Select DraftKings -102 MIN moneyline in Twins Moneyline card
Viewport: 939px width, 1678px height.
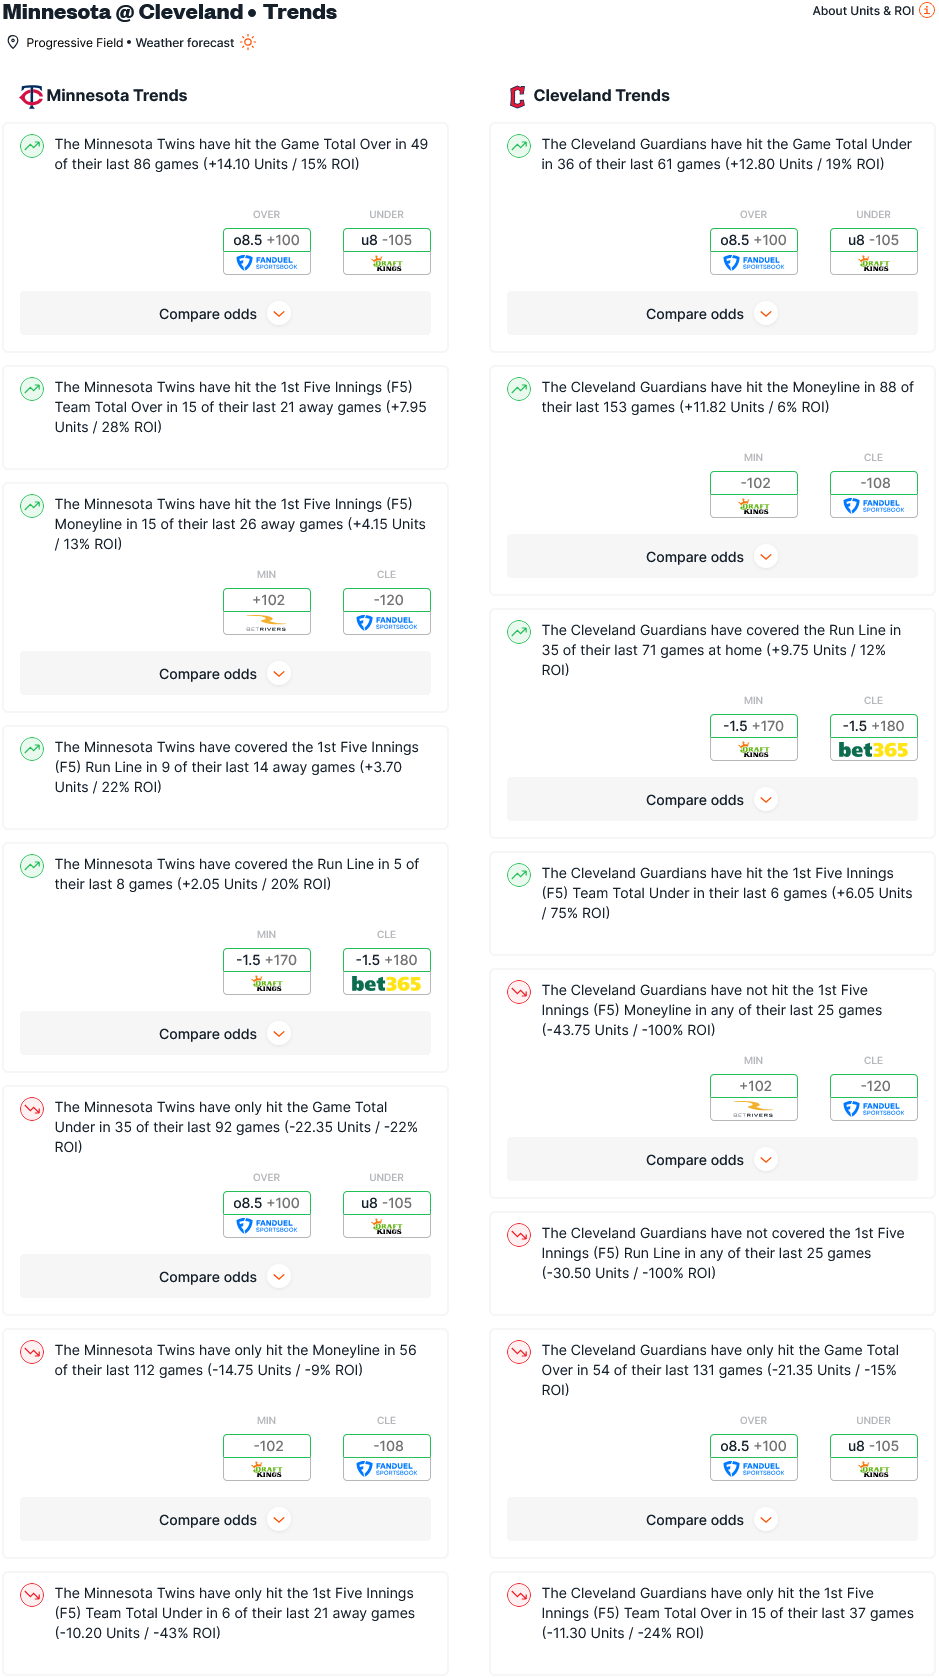[267, 1457]
